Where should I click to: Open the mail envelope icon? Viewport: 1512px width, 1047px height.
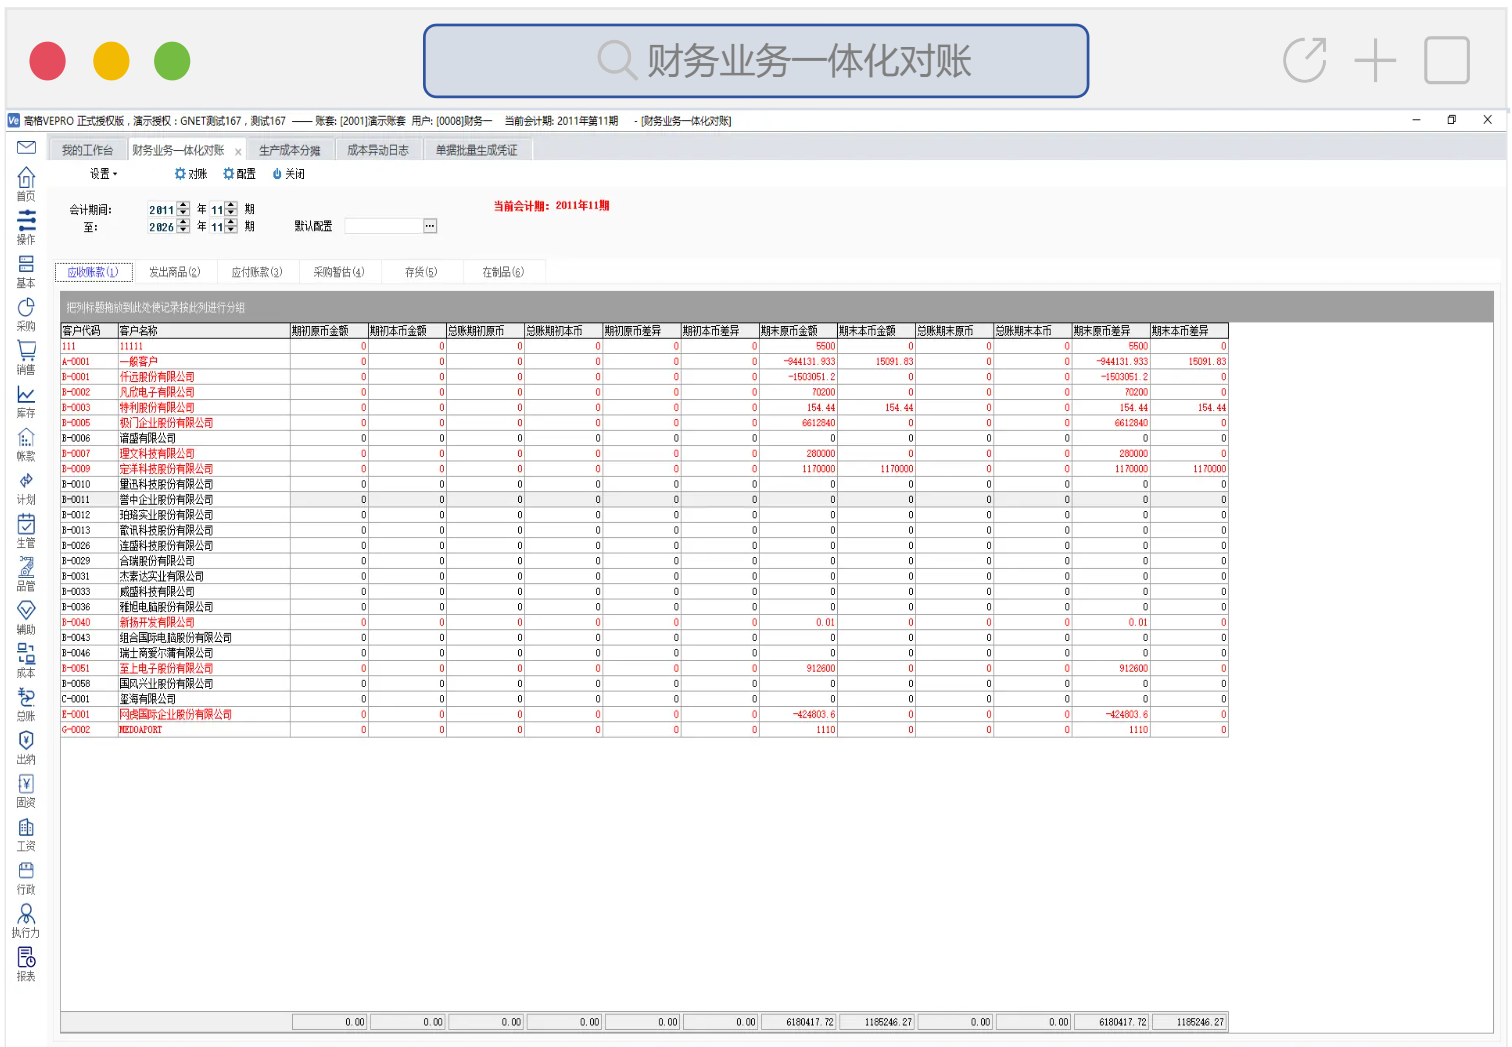[26, 148]
